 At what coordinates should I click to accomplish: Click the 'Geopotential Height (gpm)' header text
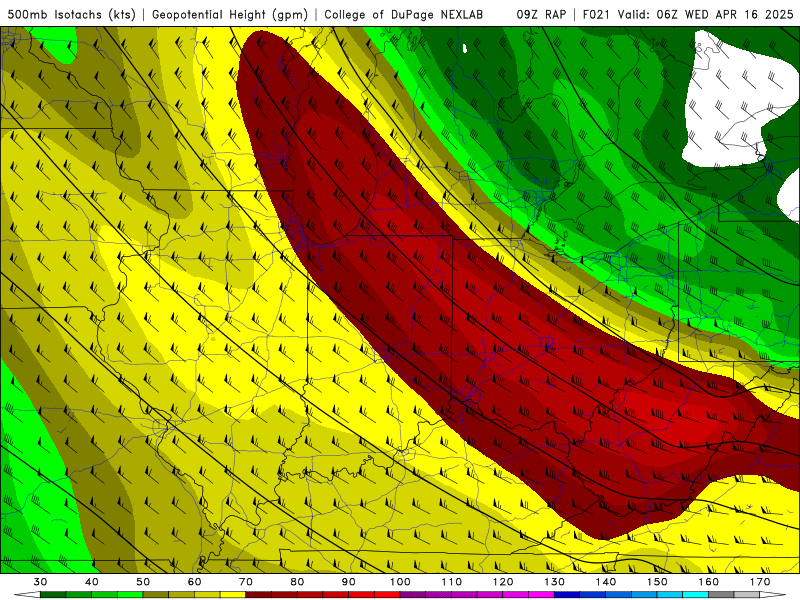(230, 14)
